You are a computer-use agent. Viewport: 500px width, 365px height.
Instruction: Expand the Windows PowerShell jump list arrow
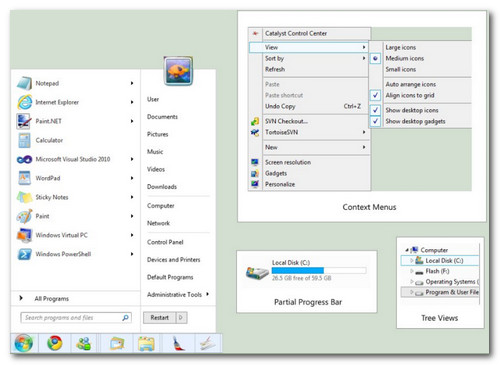132,254
